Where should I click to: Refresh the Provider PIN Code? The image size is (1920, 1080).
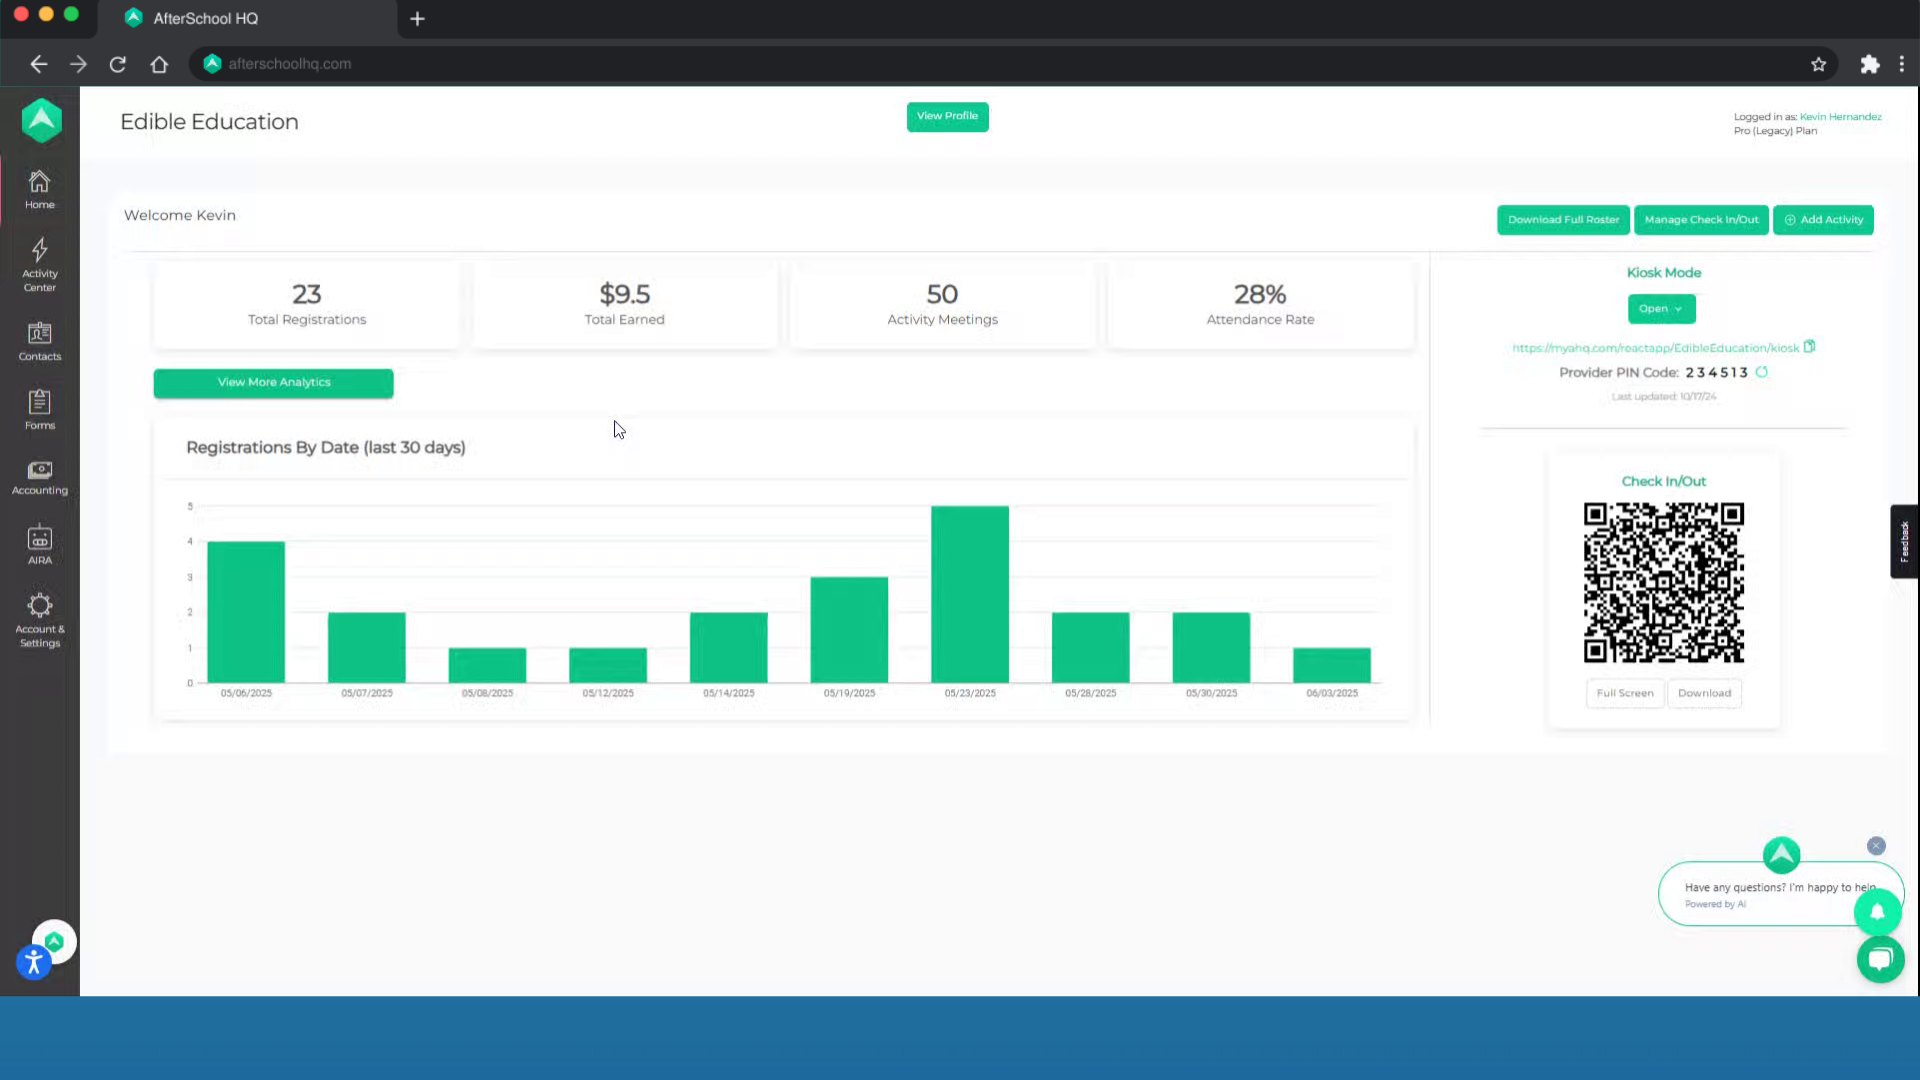click(1762, 372)
